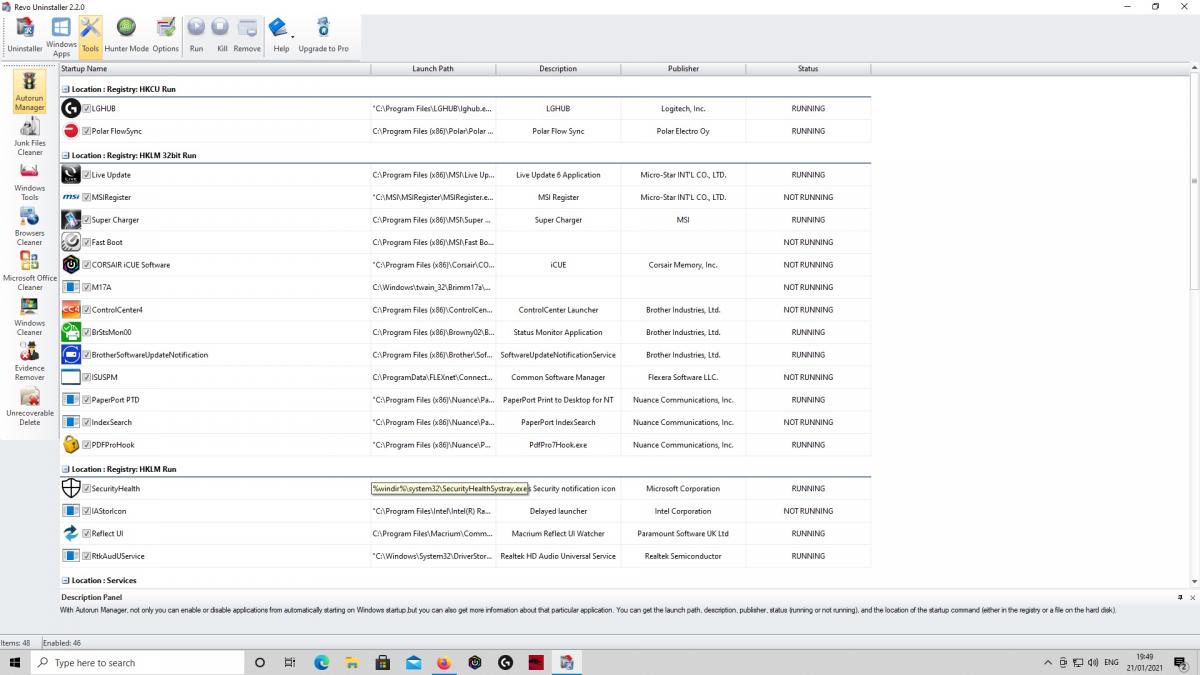
Task: Collapse the HKLM 32bit Run group
Action: 66,156
